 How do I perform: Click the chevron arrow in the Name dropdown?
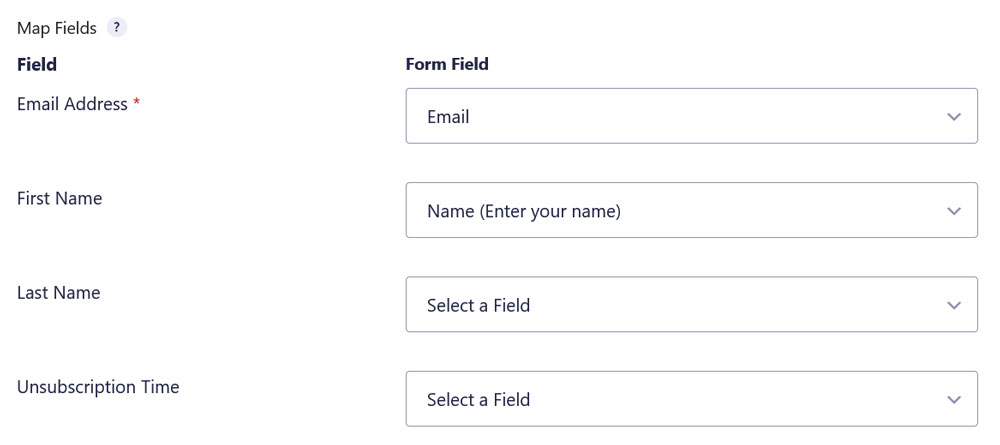[953, 211]
